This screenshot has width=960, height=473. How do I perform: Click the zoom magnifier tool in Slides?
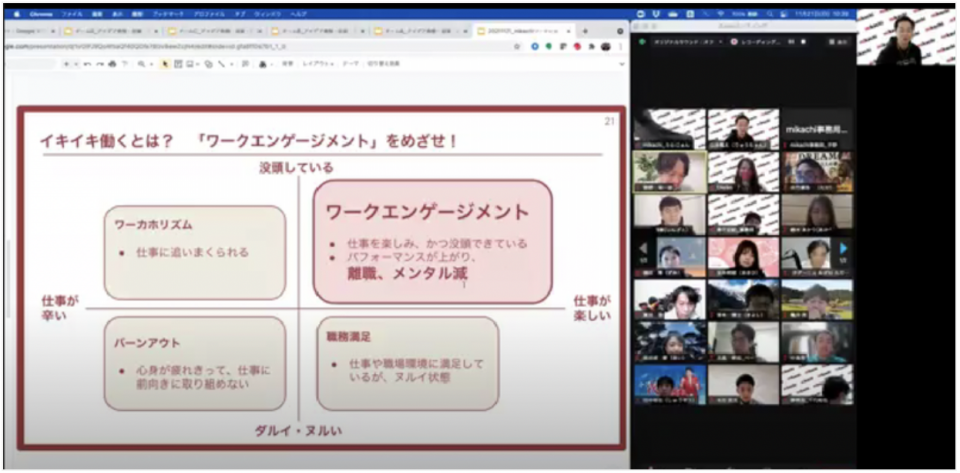141,64
